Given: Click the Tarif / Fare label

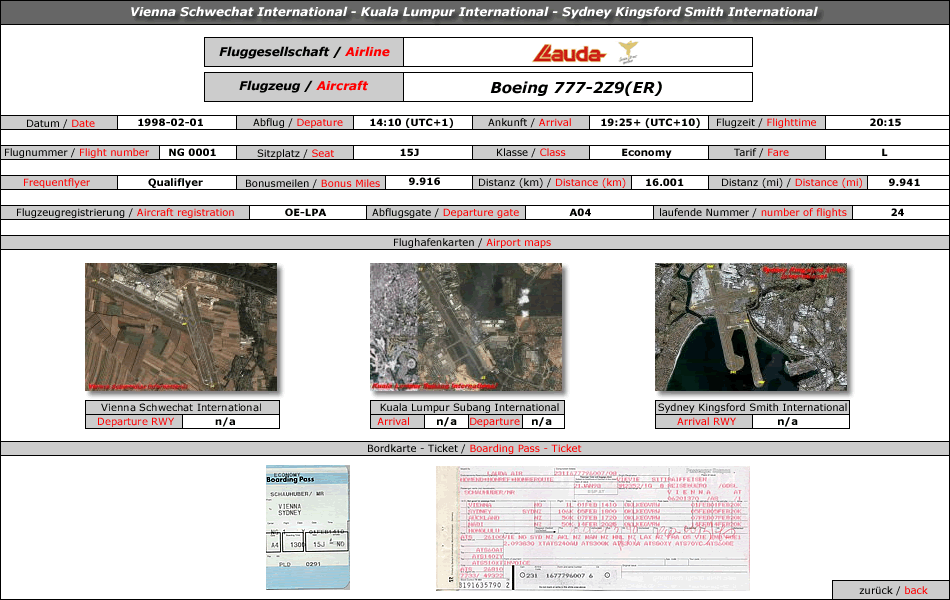Looking at the screenshot, I should tap(767, 153).
